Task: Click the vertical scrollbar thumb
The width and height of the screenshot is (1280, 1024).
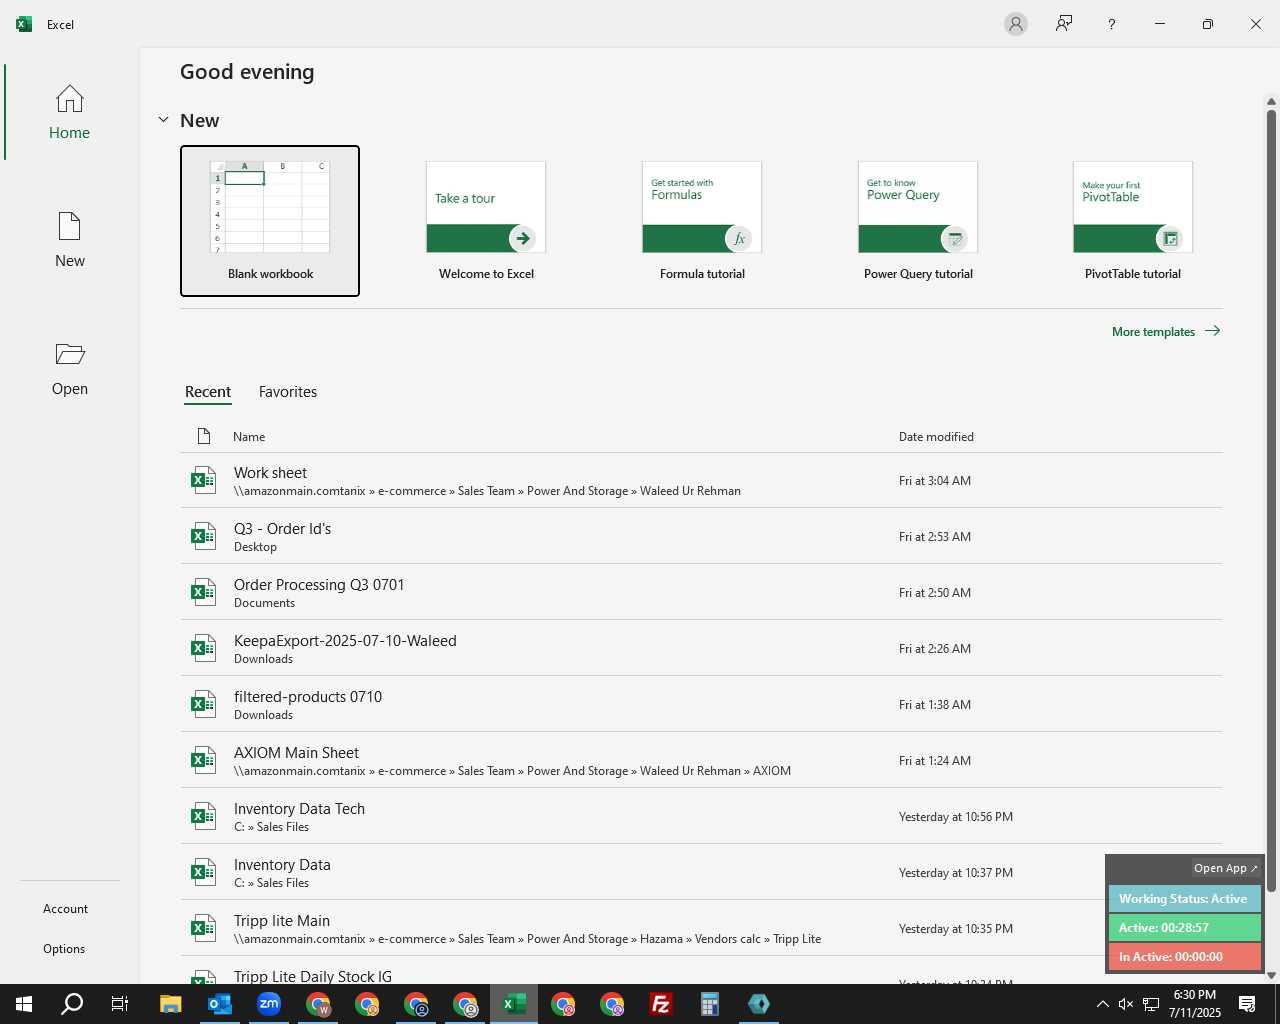Action: (1271, 500)
